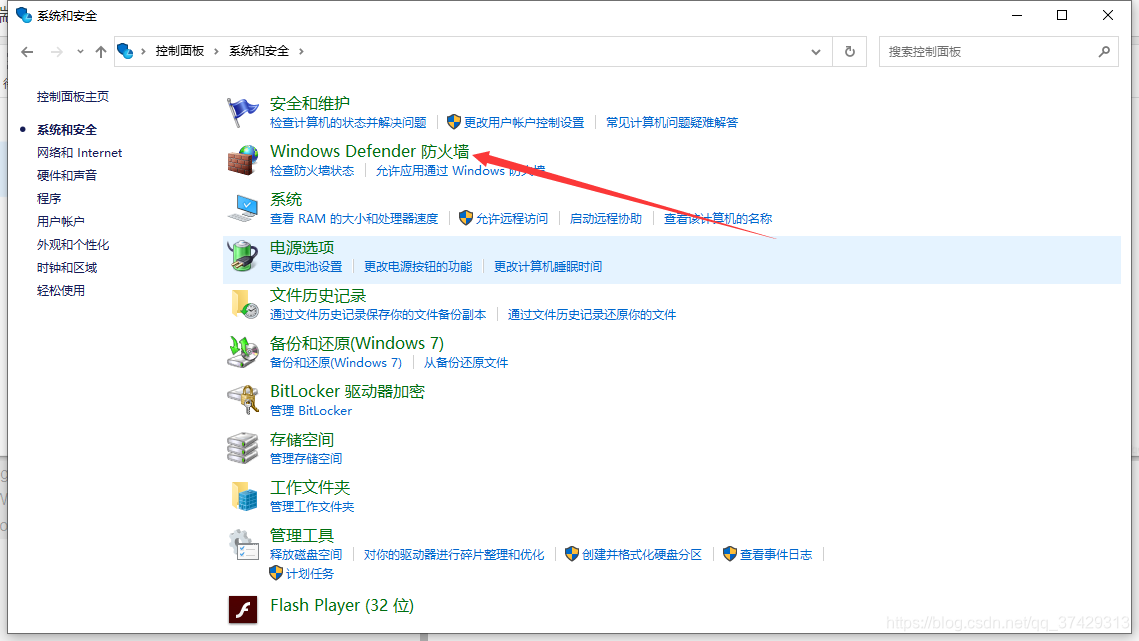Open 备份和还原(Windows 7) heading link
The width and height of the screenshot is (1139, 641).
click(x=357, y=343)
